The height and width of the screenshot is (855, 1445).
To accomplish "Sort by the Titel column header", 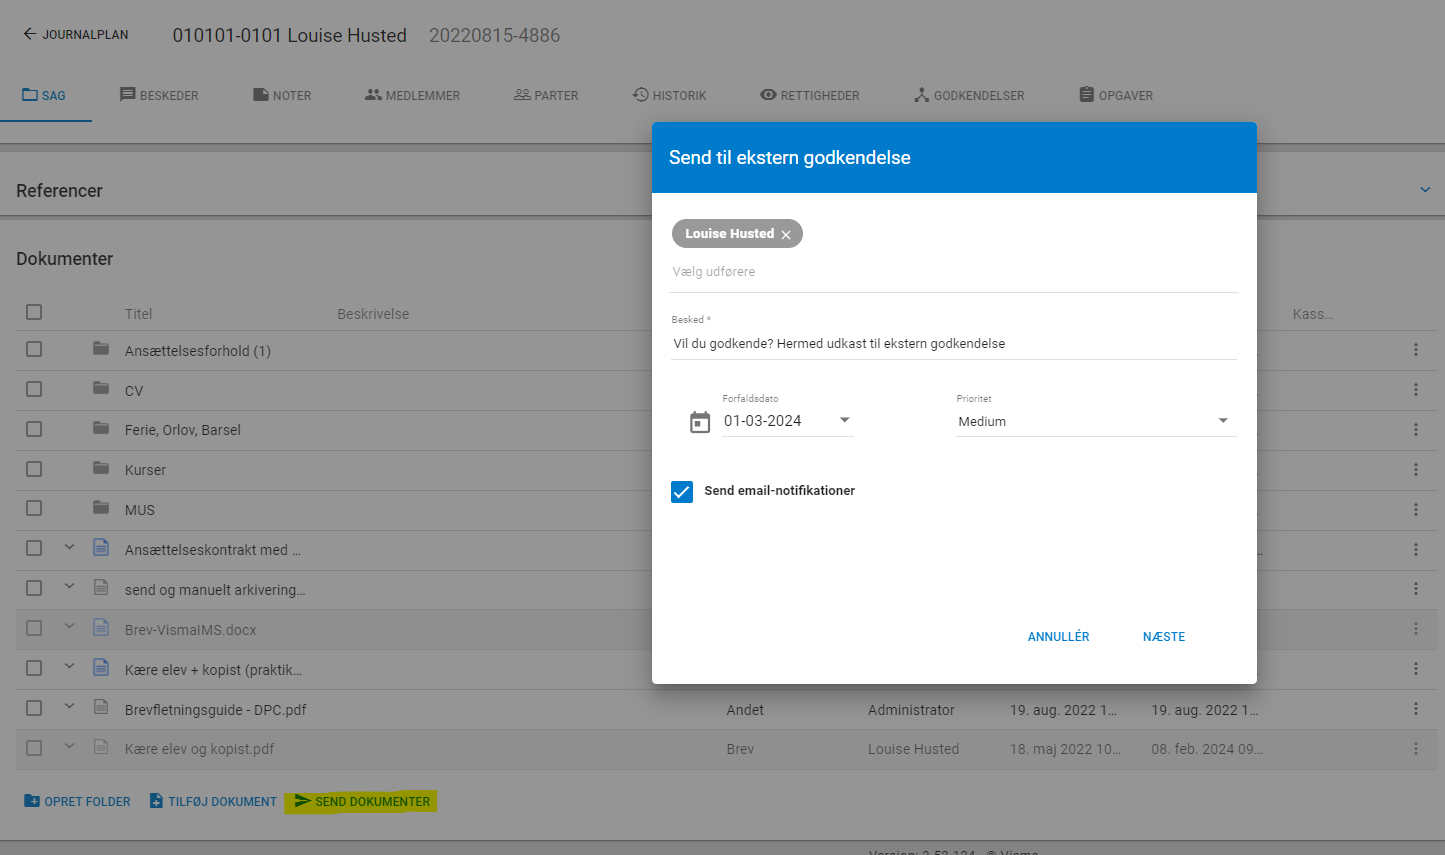I will [x=138, y=314].
